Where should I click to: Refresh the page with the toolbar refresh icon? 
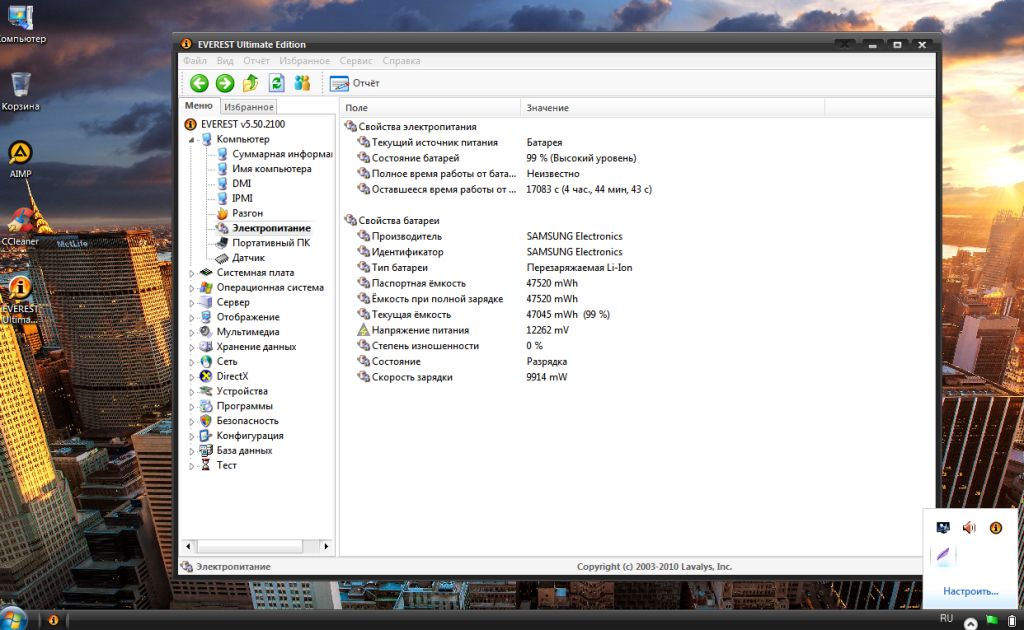pos(277,83)
